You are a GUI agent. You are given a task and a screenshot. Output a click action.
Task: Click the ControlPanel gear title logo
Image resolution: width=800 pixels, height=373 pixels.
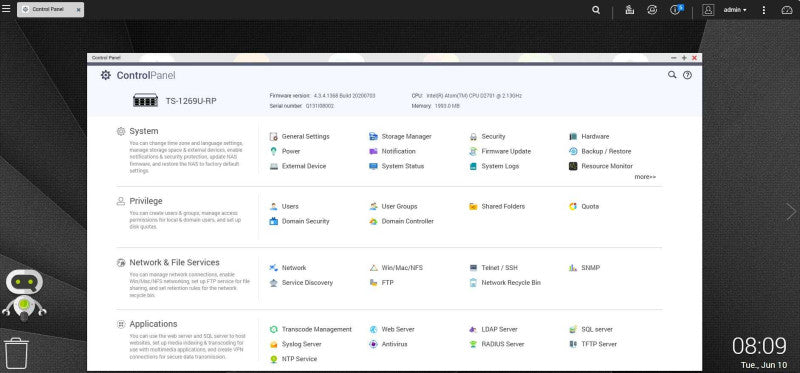106,76
